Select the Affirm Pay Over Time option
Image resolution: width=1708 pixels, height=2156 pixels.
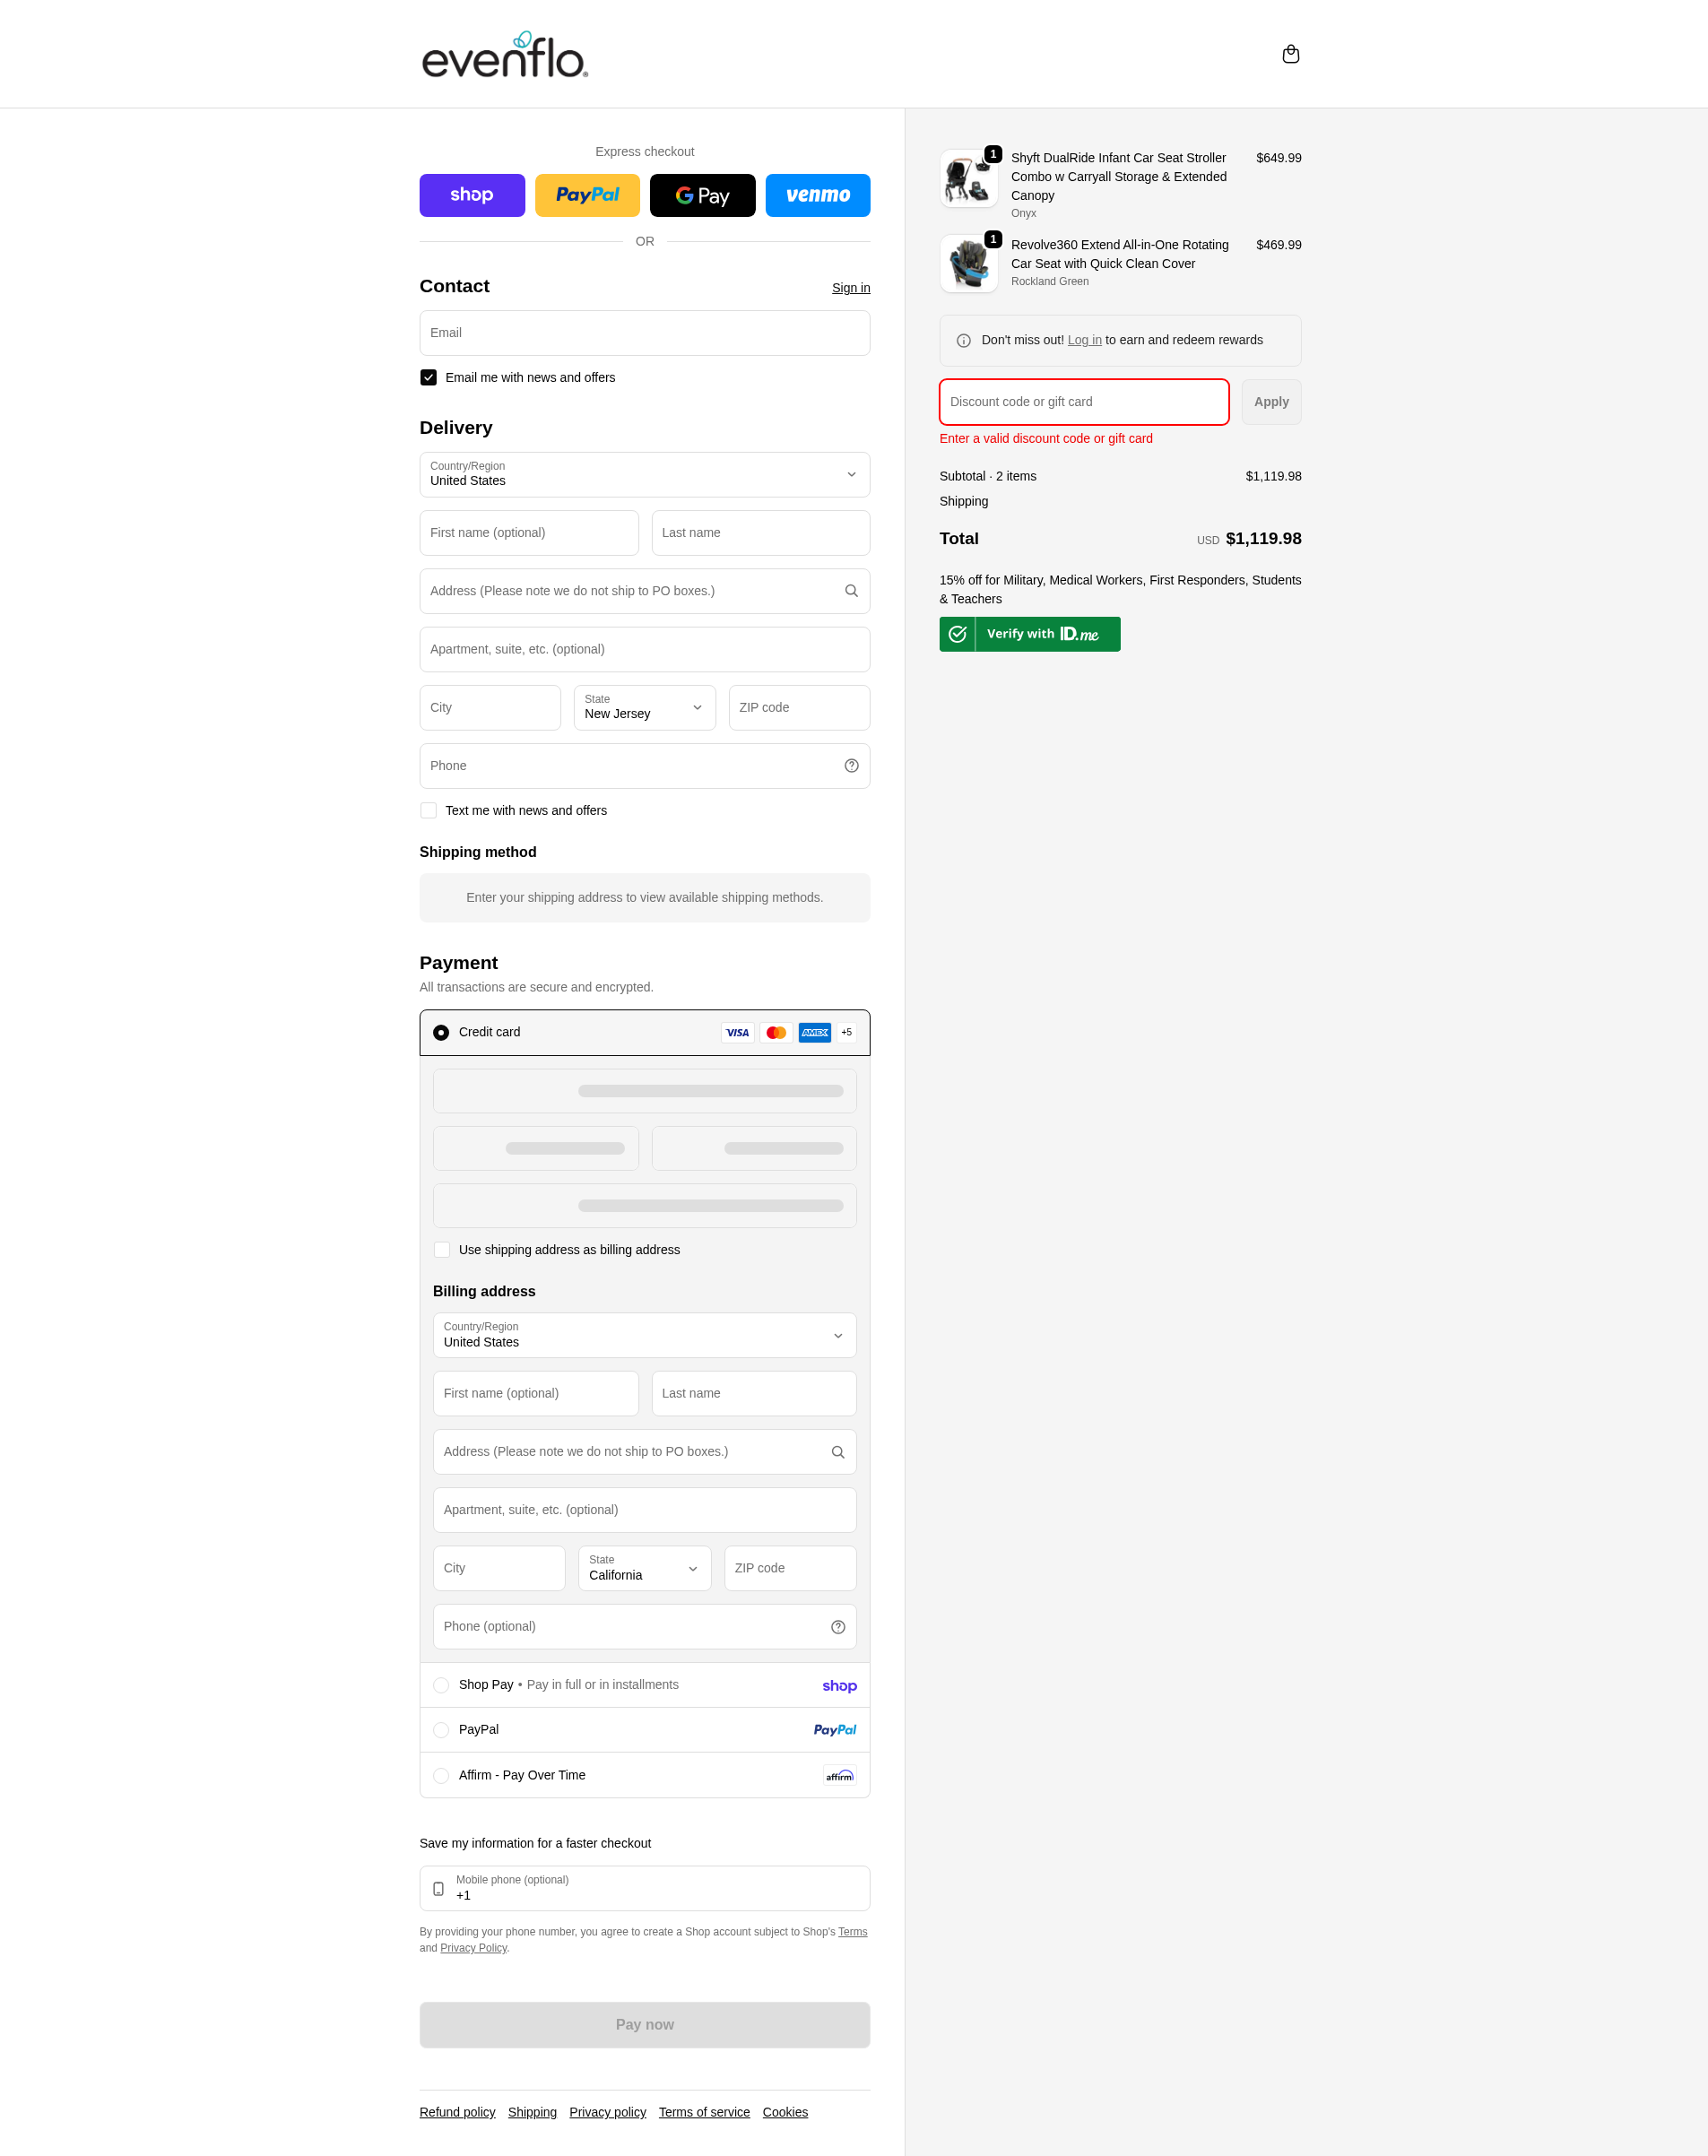point(441,1776)
